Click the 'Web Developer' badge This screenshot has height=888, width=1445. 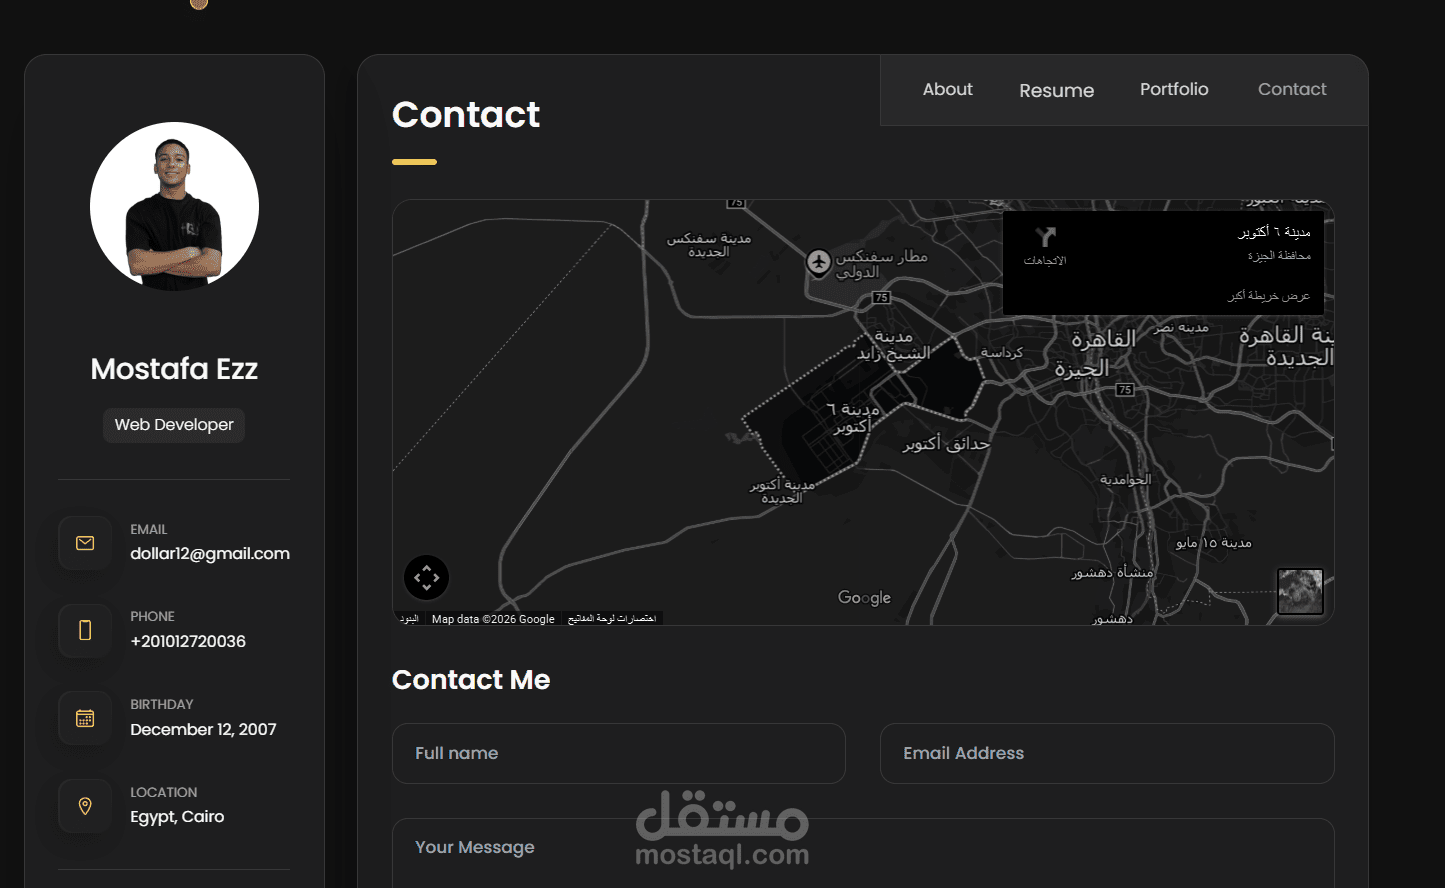click(174, 425)
